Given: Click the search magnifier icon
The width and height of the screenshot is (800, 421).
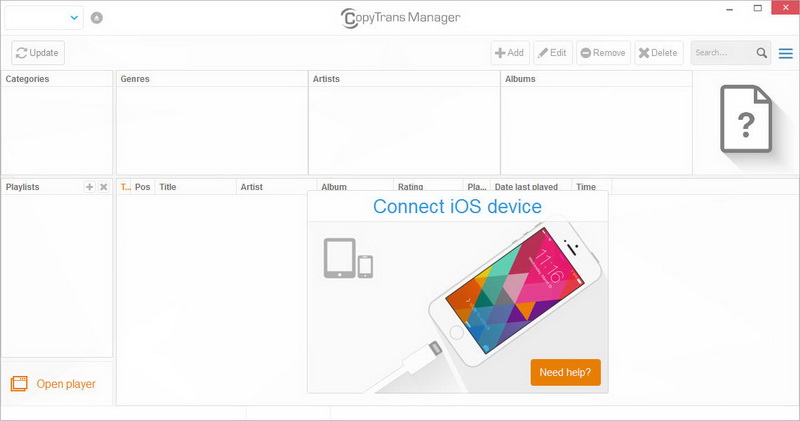Looking at the screenshot, I should pos(762,53).
